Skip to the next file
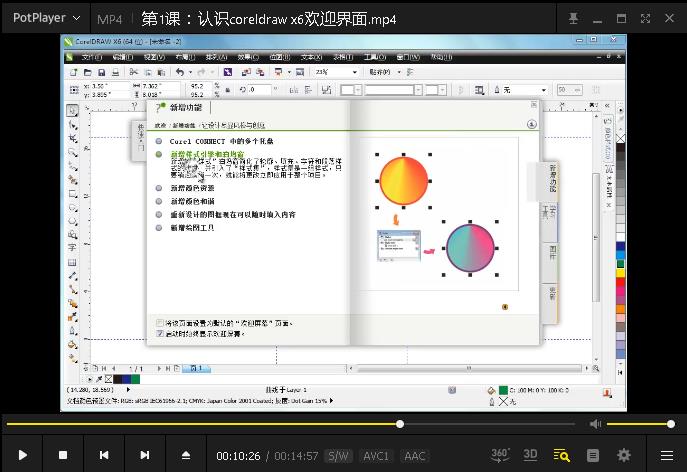The image size is (687, 472). (x=145, y=455)
